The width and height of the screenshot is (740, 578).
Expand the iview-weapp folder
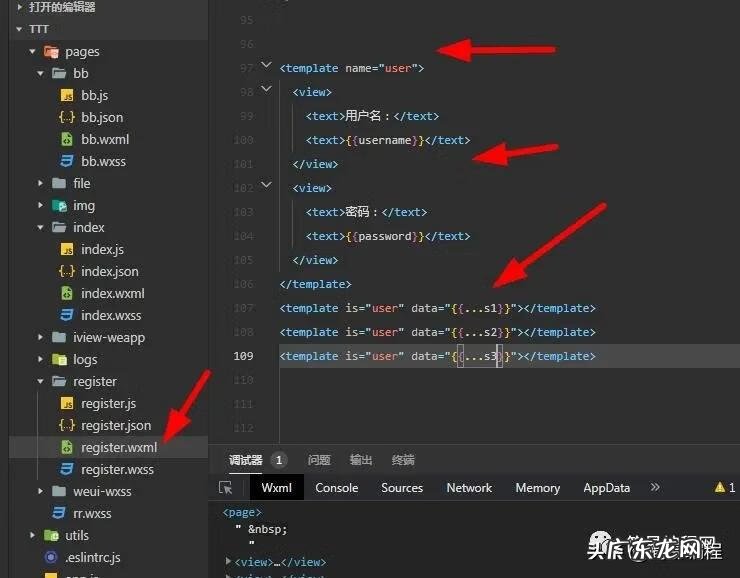click(40, 338)
